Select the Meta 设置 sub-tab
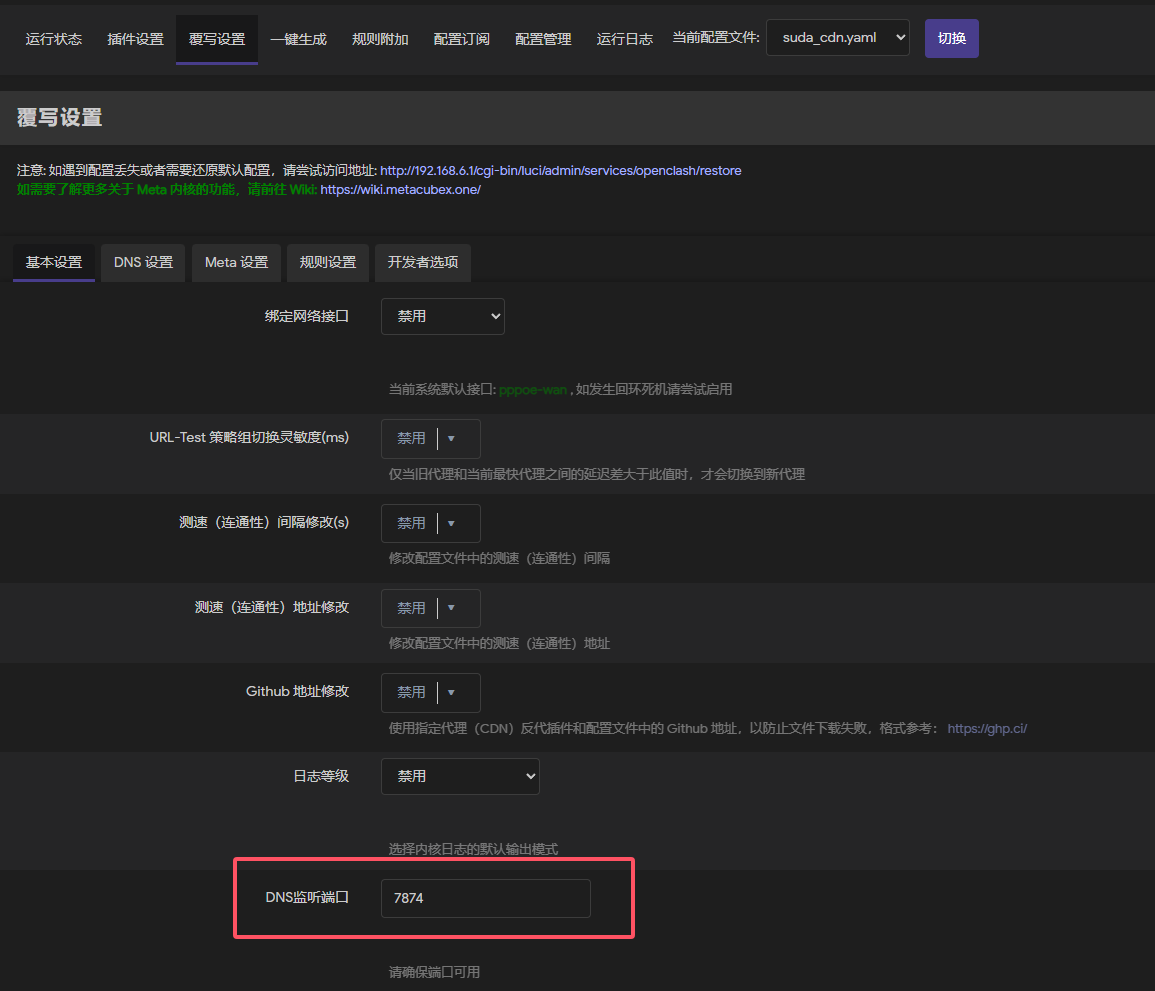This screenshot has width=1155, height=991. coord(236,262)
